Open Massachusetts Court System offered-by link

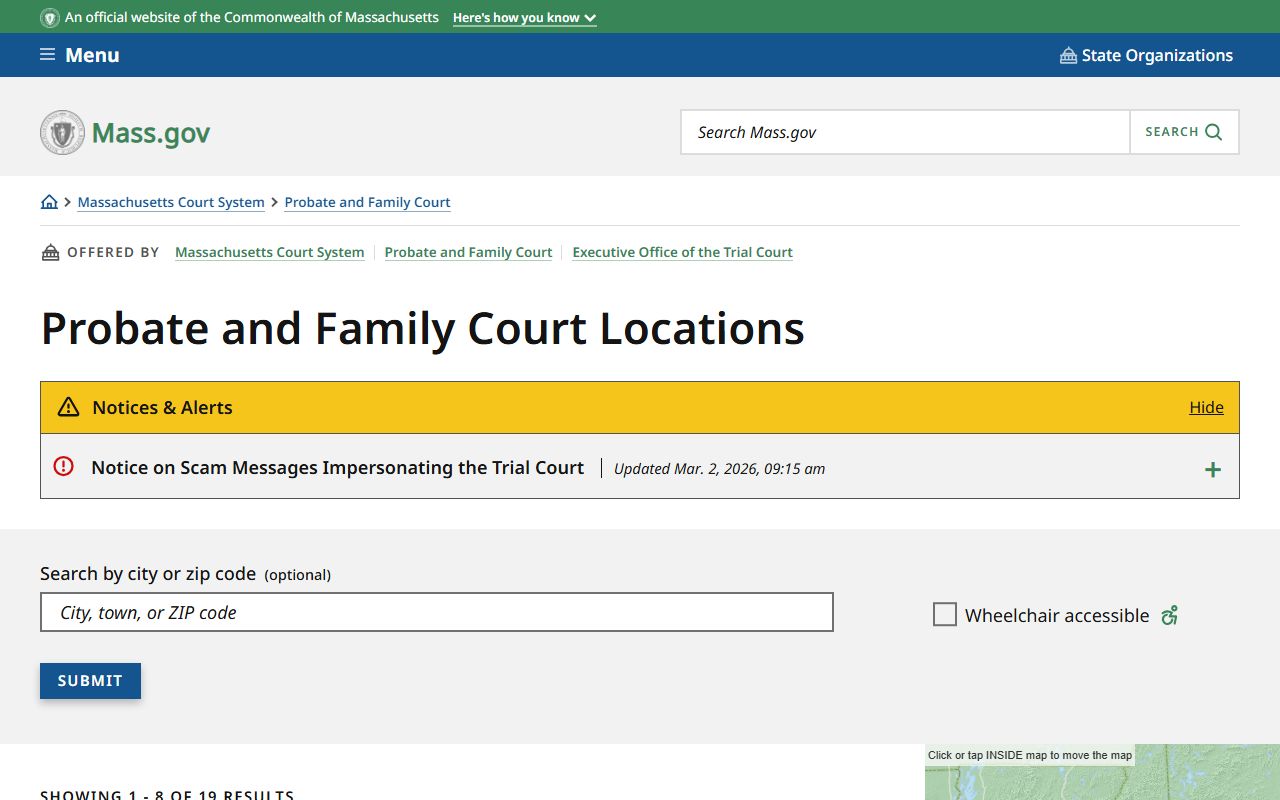coord(269,252)
